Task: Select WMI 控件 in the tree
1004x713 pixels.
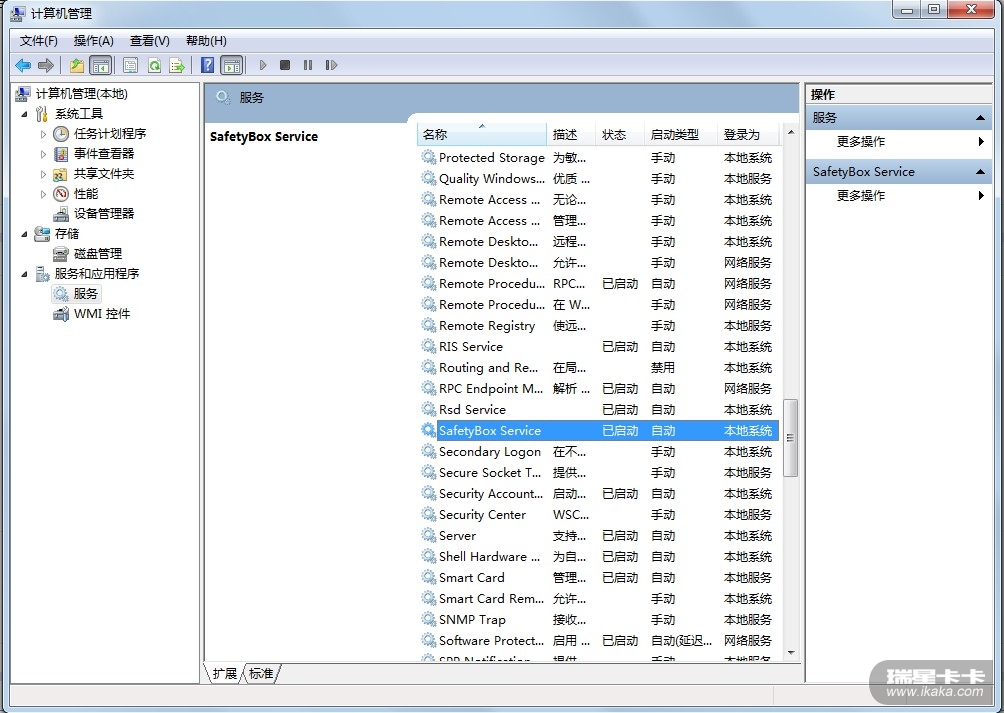Action: [x=101, y=314]
